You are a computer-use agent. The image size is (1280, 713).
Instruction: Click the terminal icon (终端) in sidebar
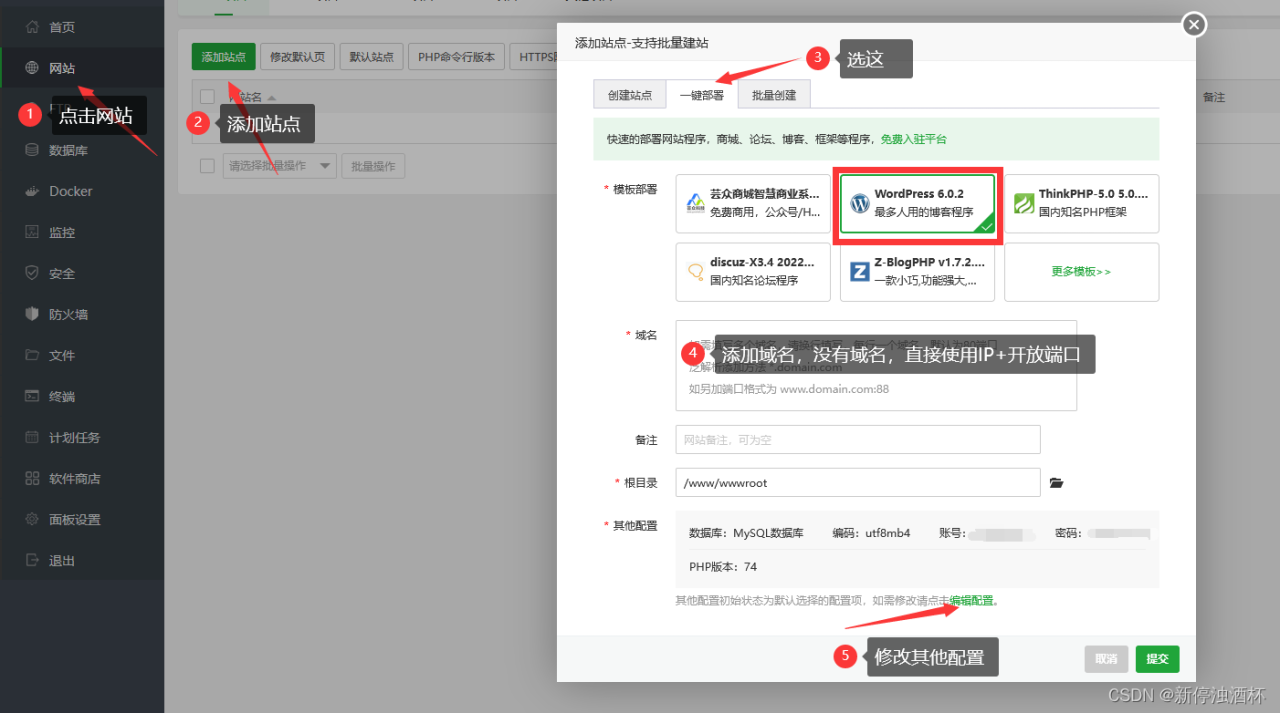32,396
